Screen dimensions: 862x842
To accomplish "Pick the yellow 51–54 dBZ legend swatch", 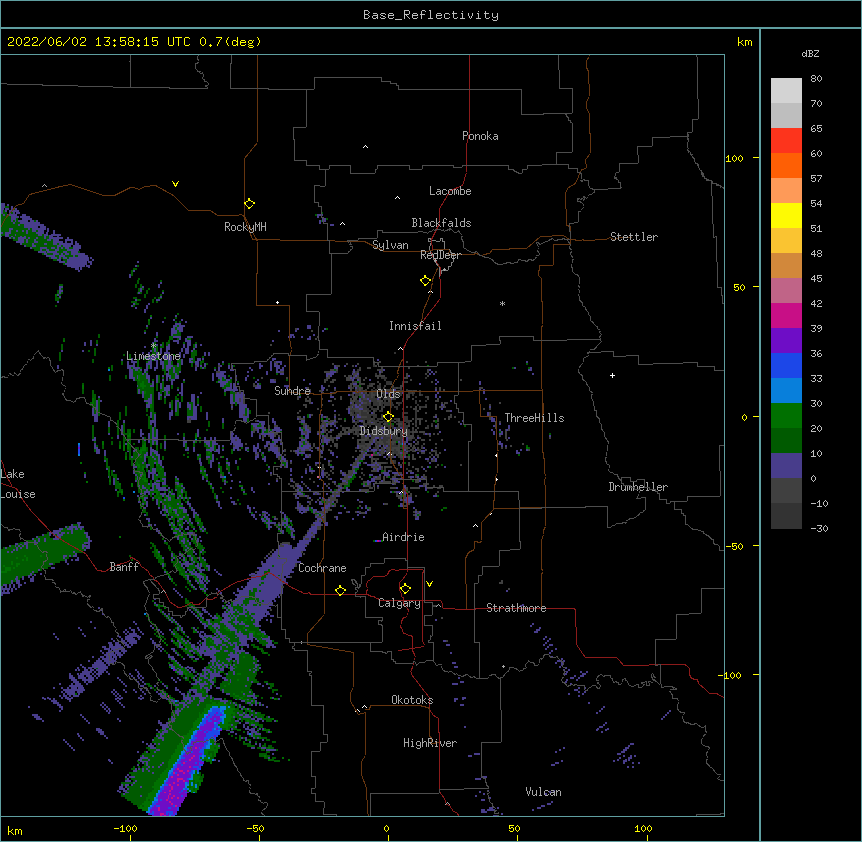I will [786, 215].
